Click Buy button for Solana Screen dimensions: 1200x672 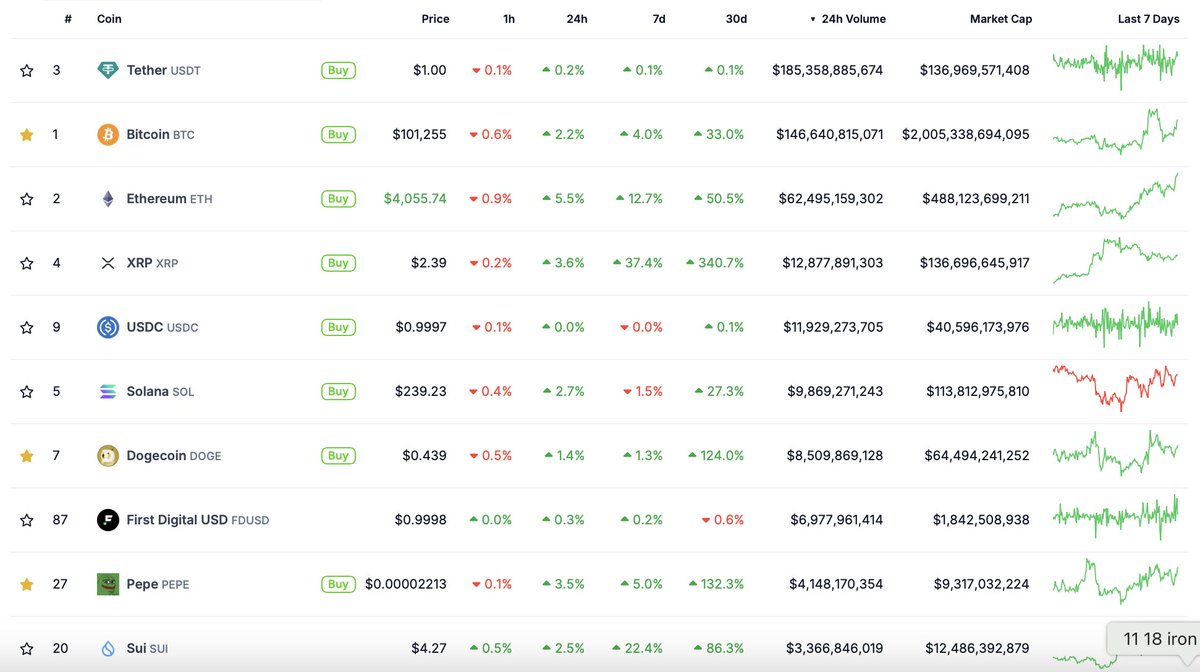338,391
